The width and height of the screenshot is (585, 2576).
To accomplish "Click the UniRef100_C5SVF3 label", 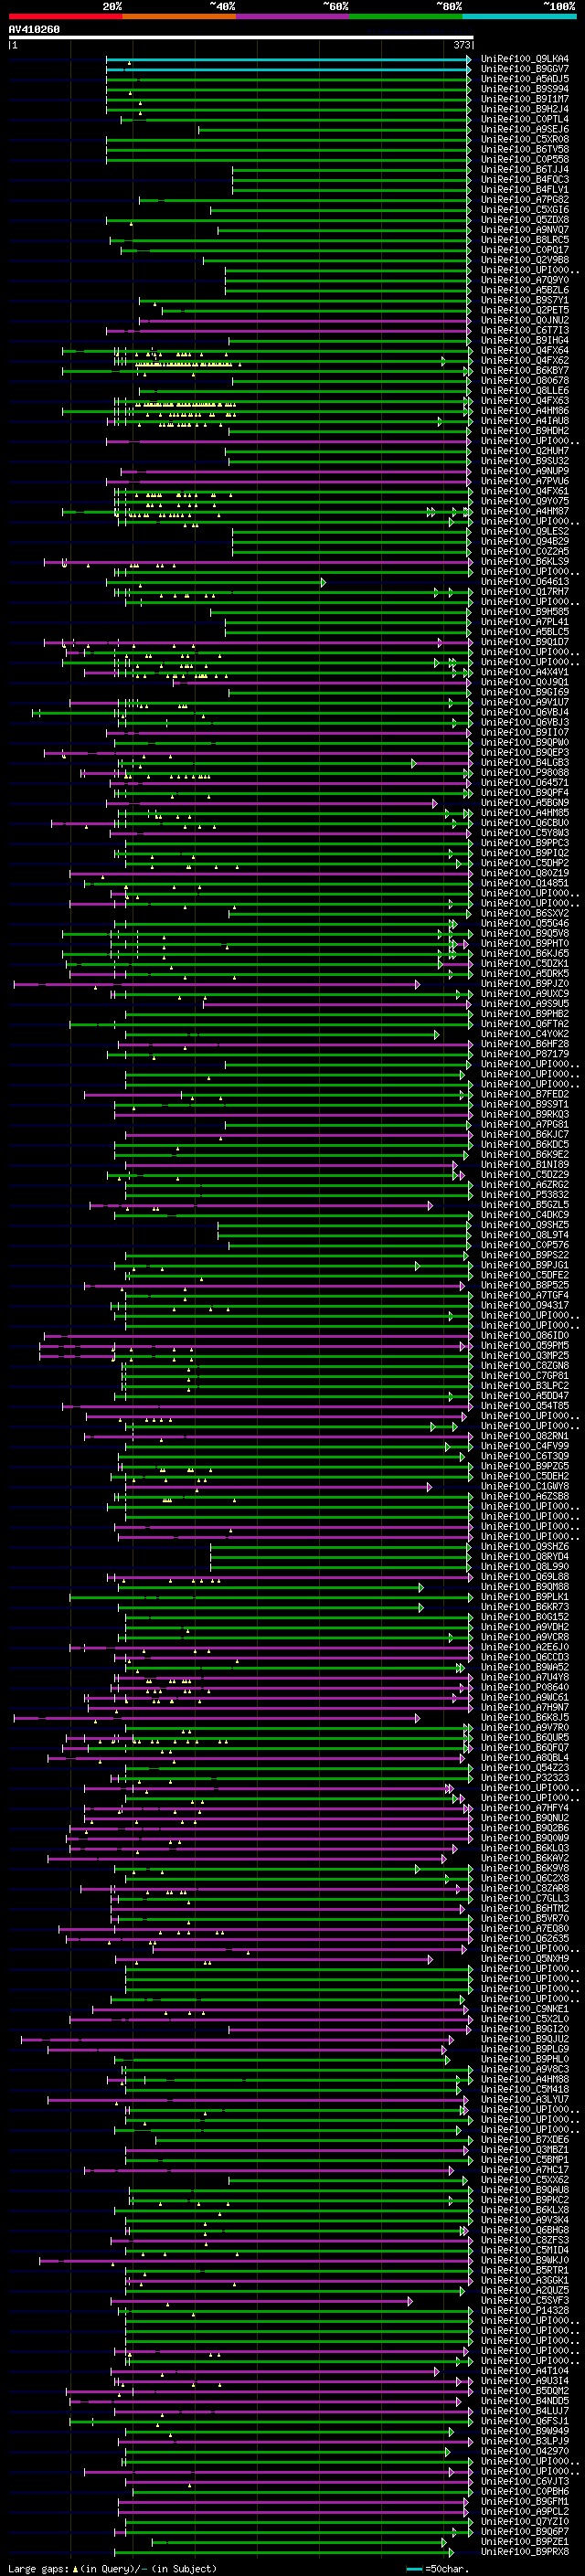I will click(x=525, y=2300).
